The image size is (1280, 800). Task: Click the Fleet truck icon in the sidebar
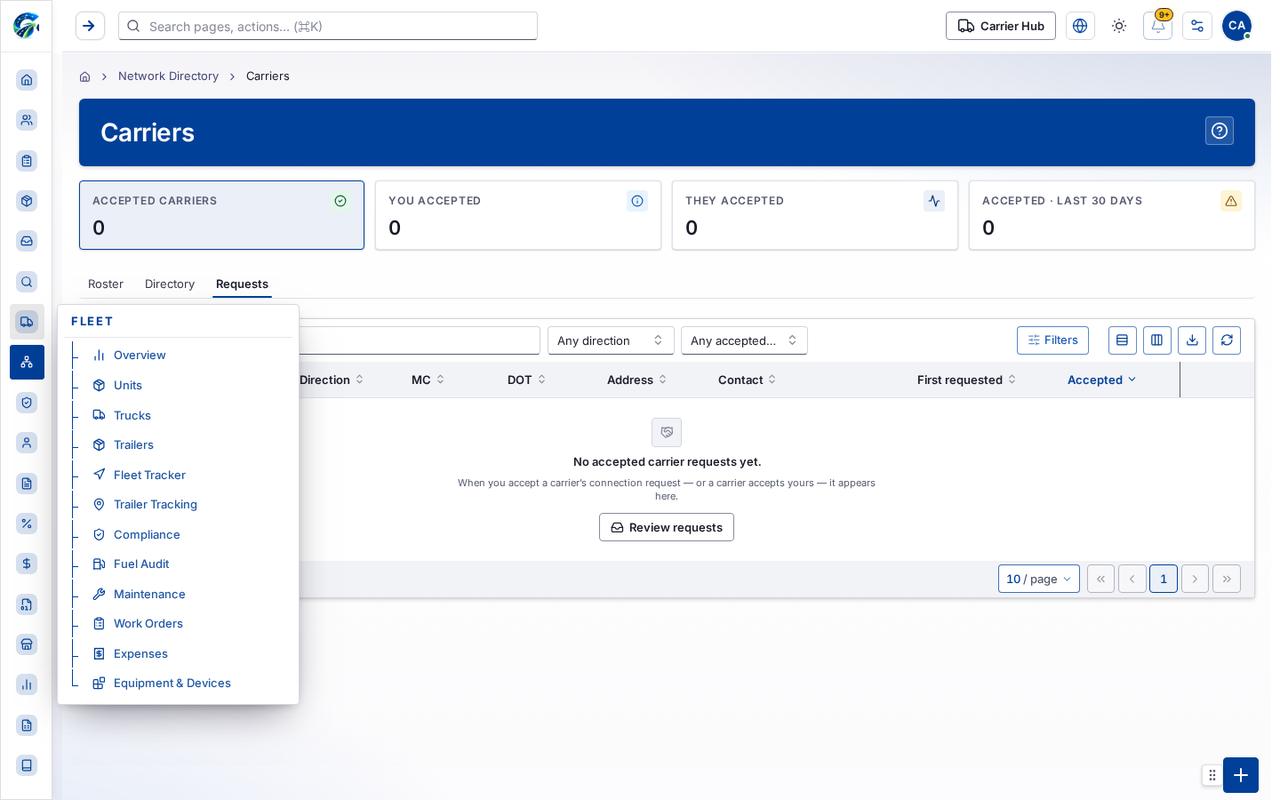[27, 322]
